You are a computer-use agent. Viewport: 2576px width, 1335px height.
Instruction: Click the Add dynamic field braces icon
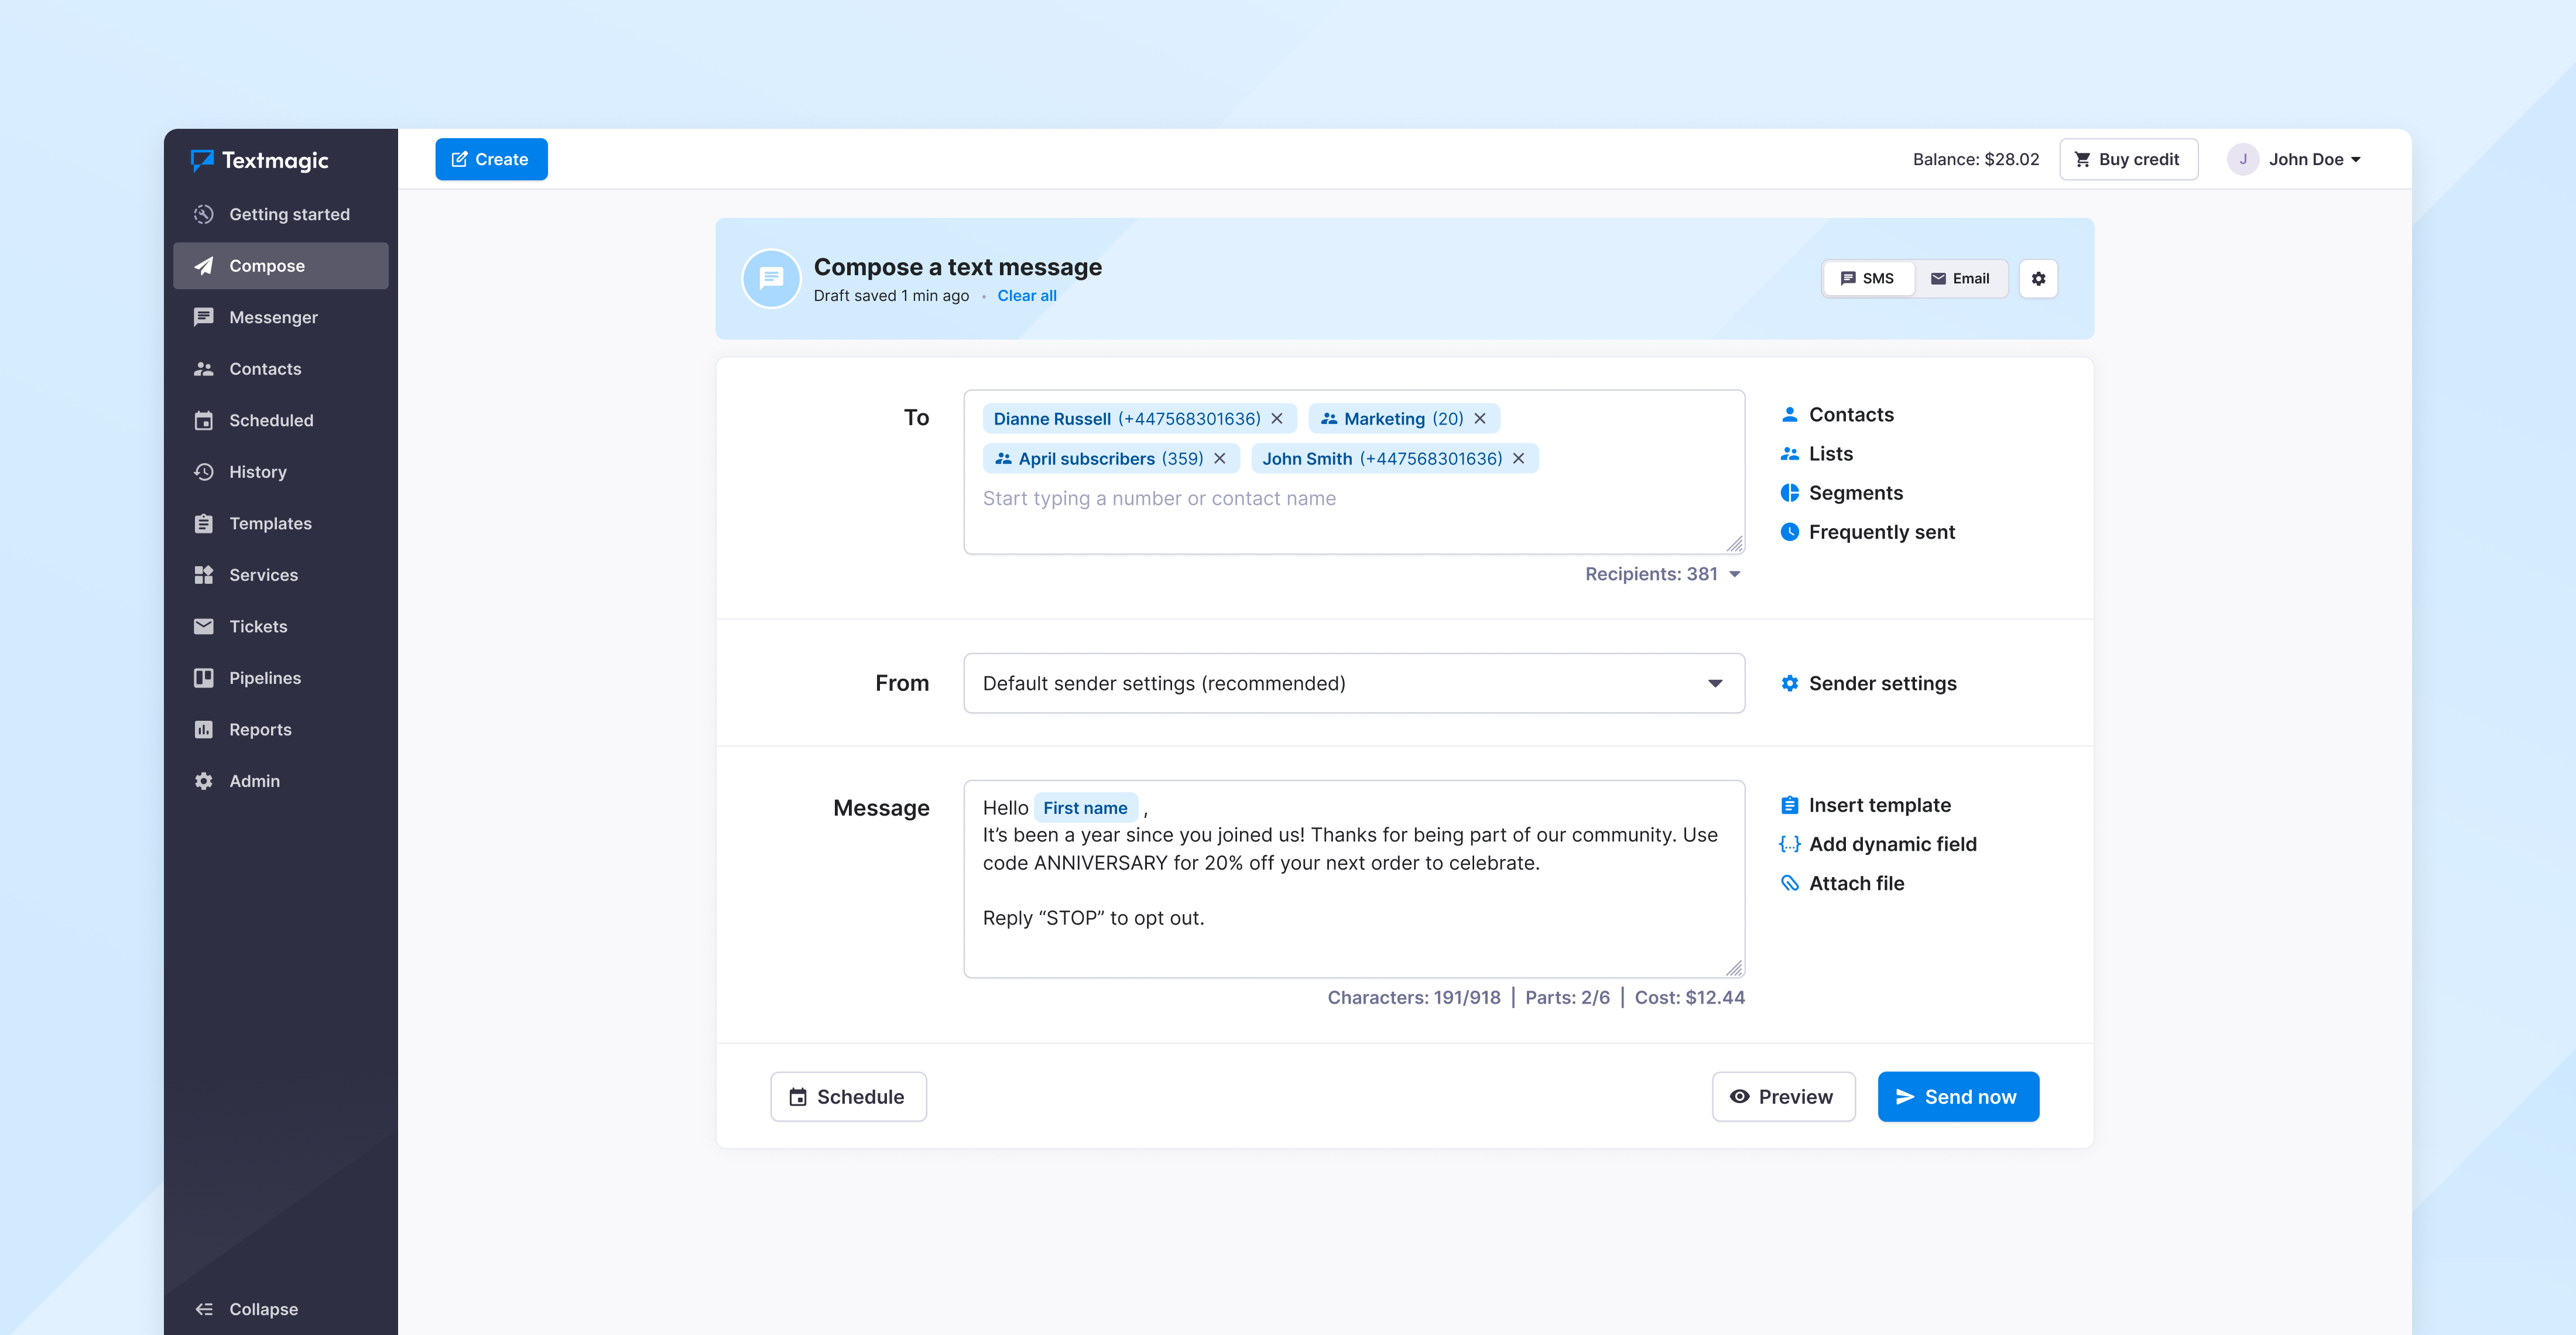[1789, 844]
